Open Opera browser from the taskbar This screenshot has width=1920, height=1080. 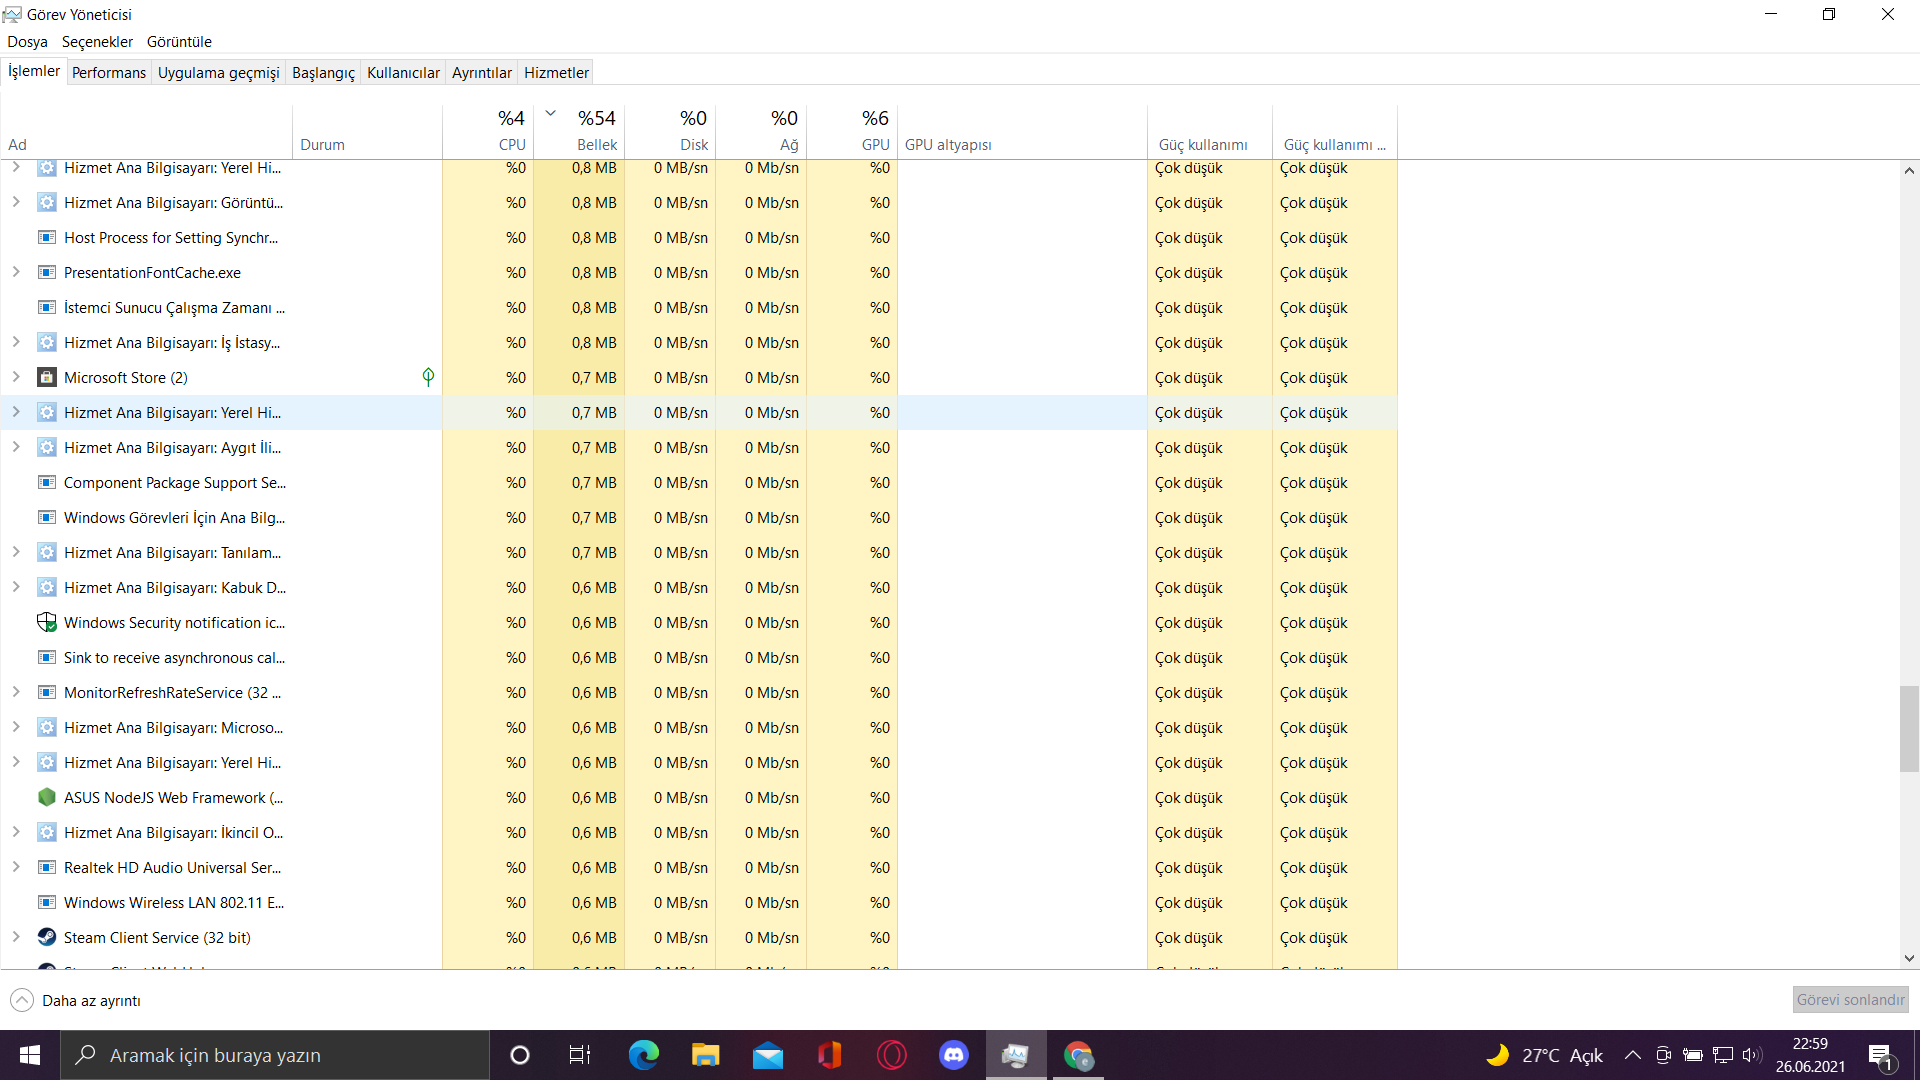point(891,1055)
